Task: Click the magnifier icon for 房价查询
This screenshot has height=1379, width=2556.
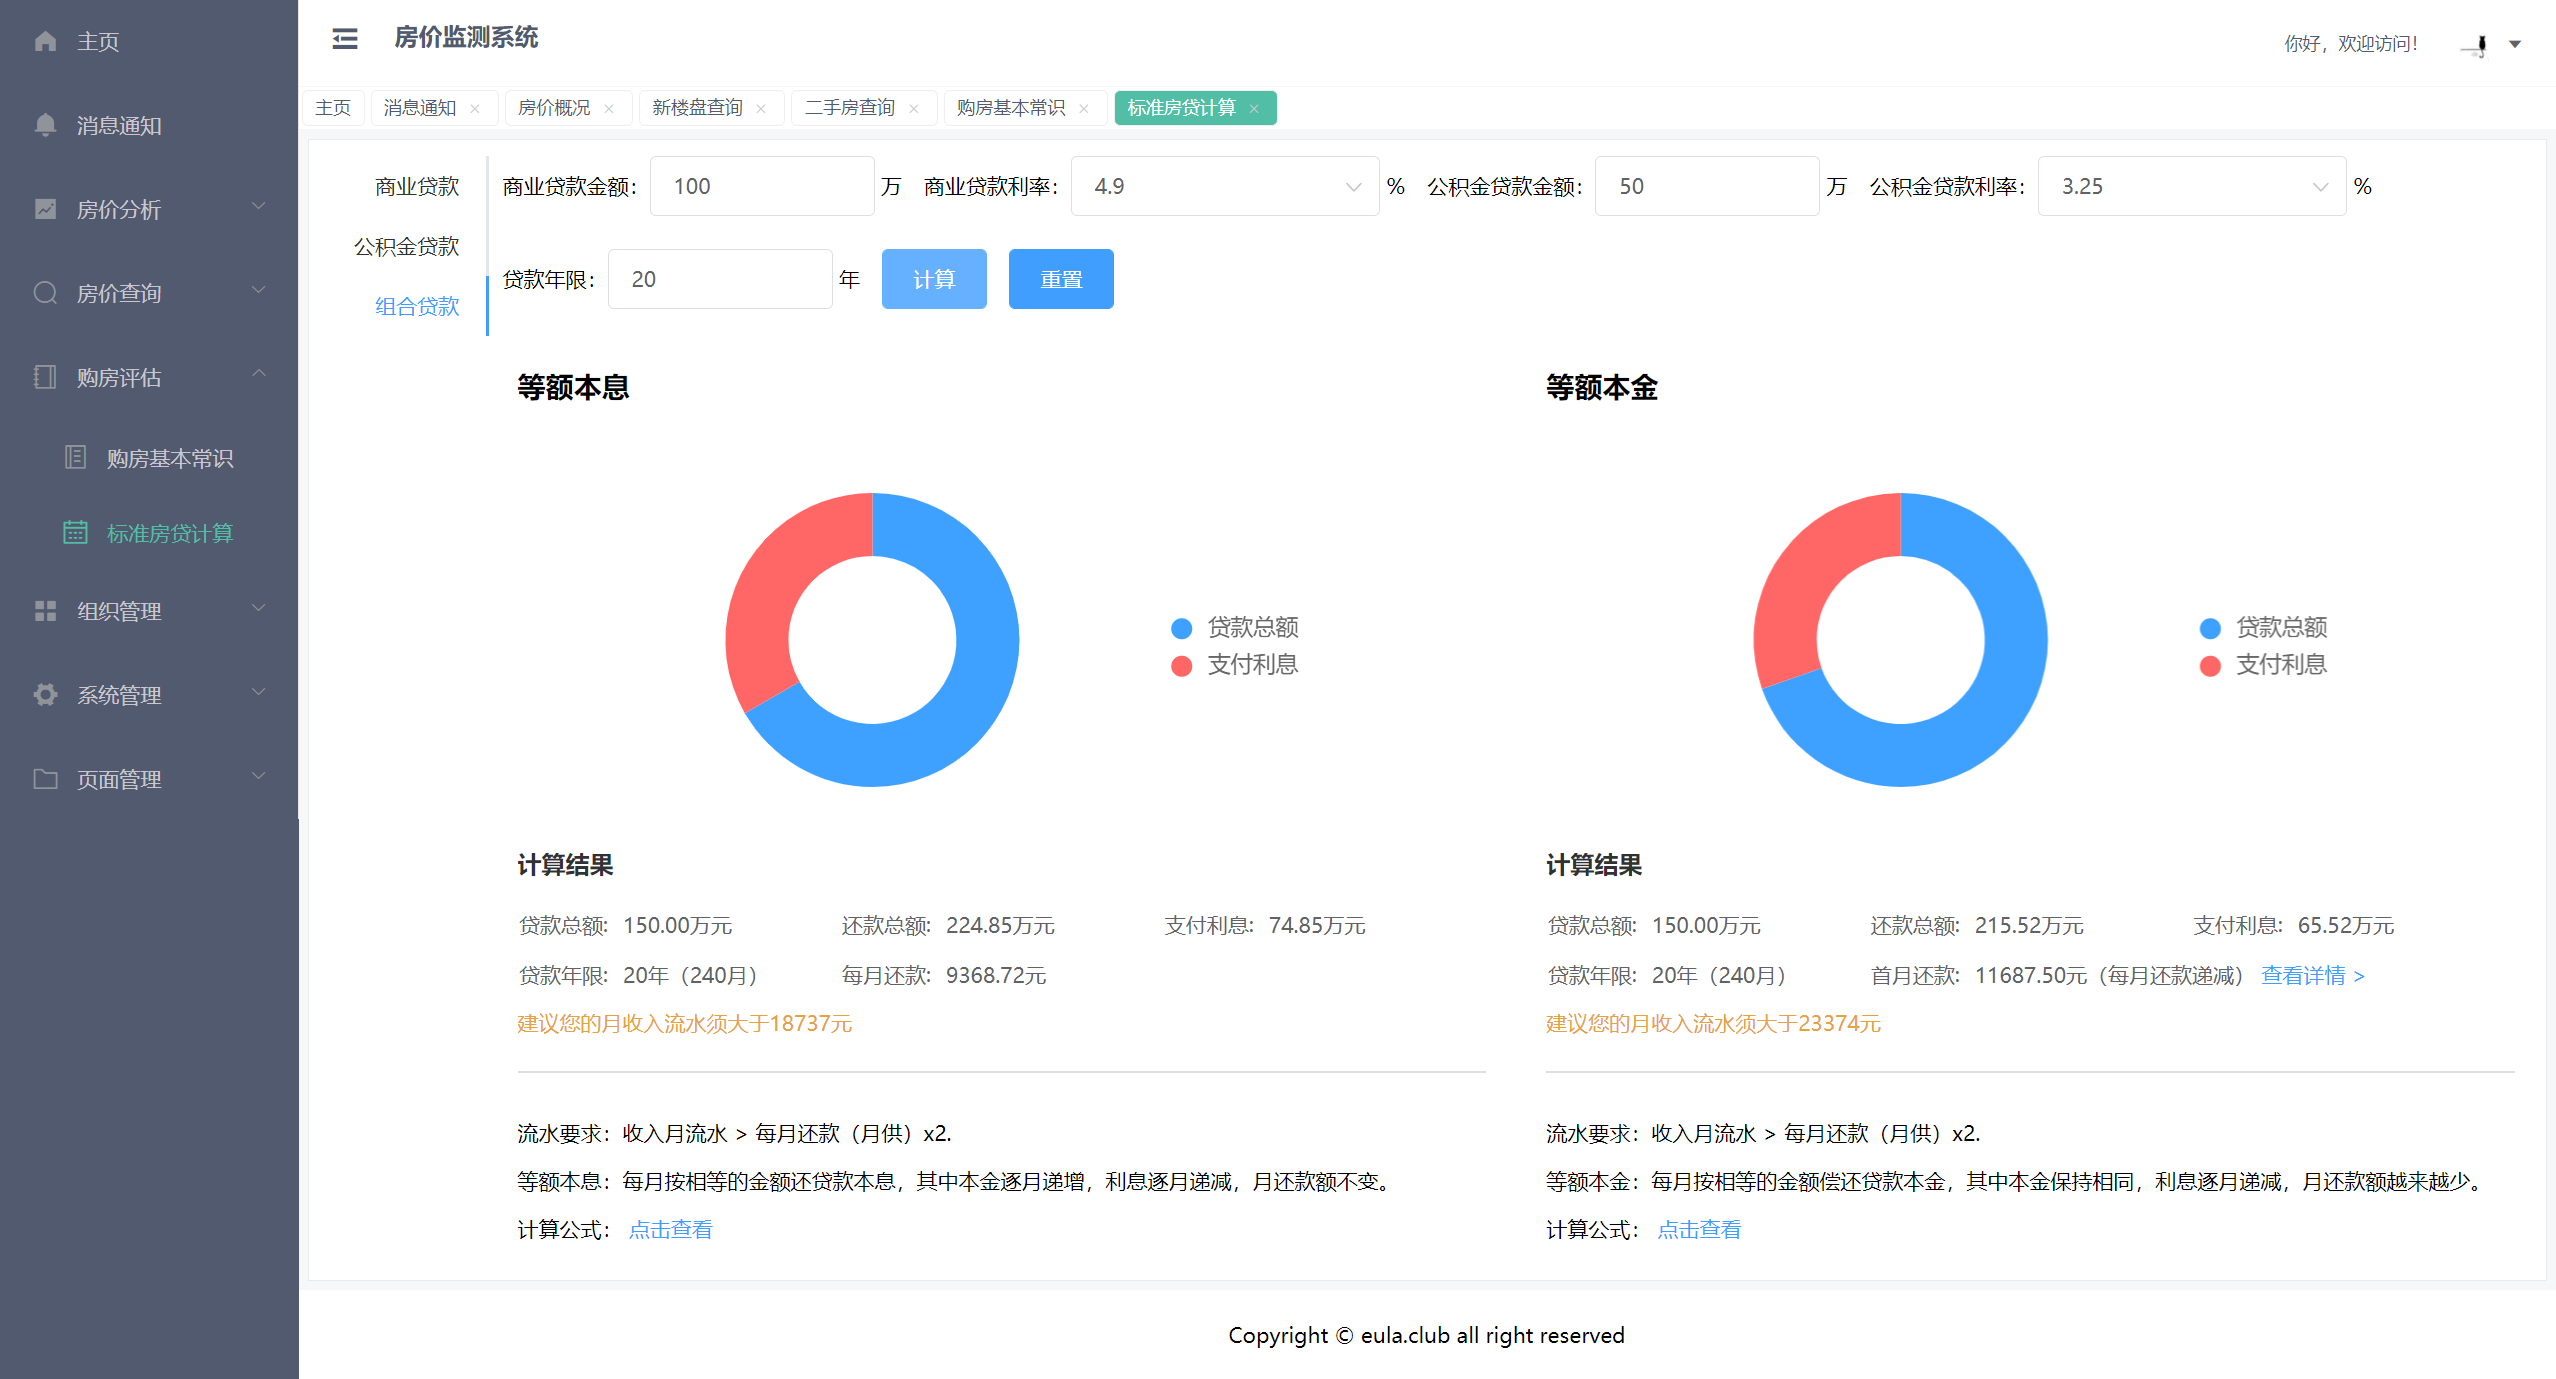Action: (45, 293)
